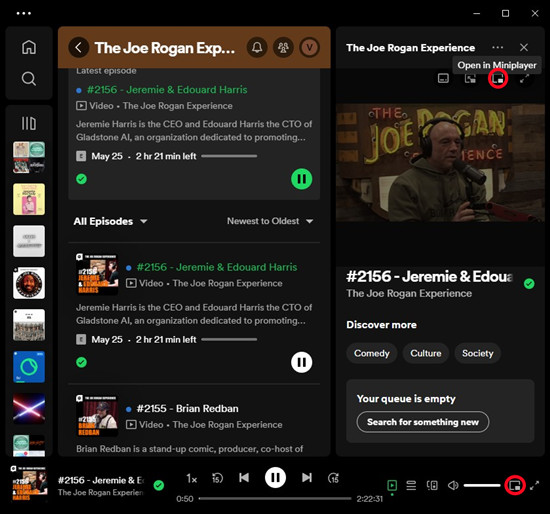Viewport: 550px width, 514px height.
Task: Open #2156 title link in All Episodes list
Action: pos(217,267)
